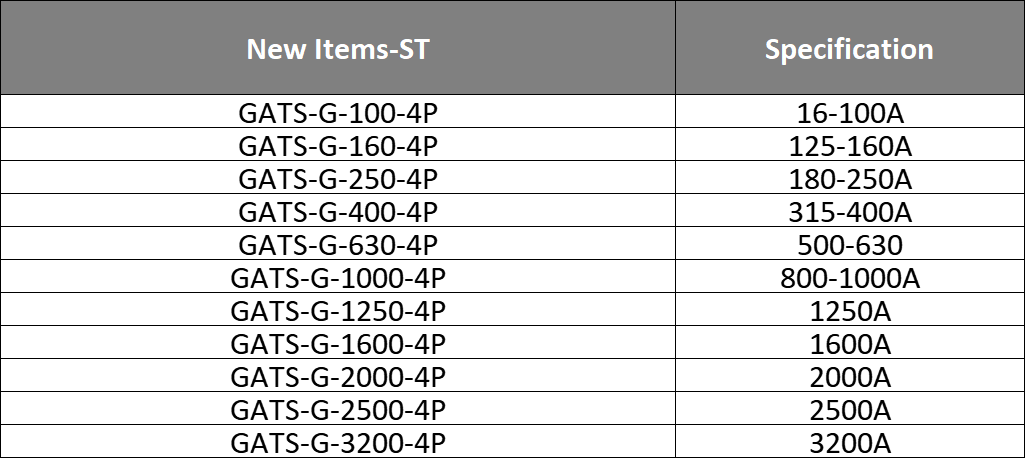Click the GATS-G-3200-4P item cell
The image size is (1025, 459).
pyautogui.click(x=338, y=442)
